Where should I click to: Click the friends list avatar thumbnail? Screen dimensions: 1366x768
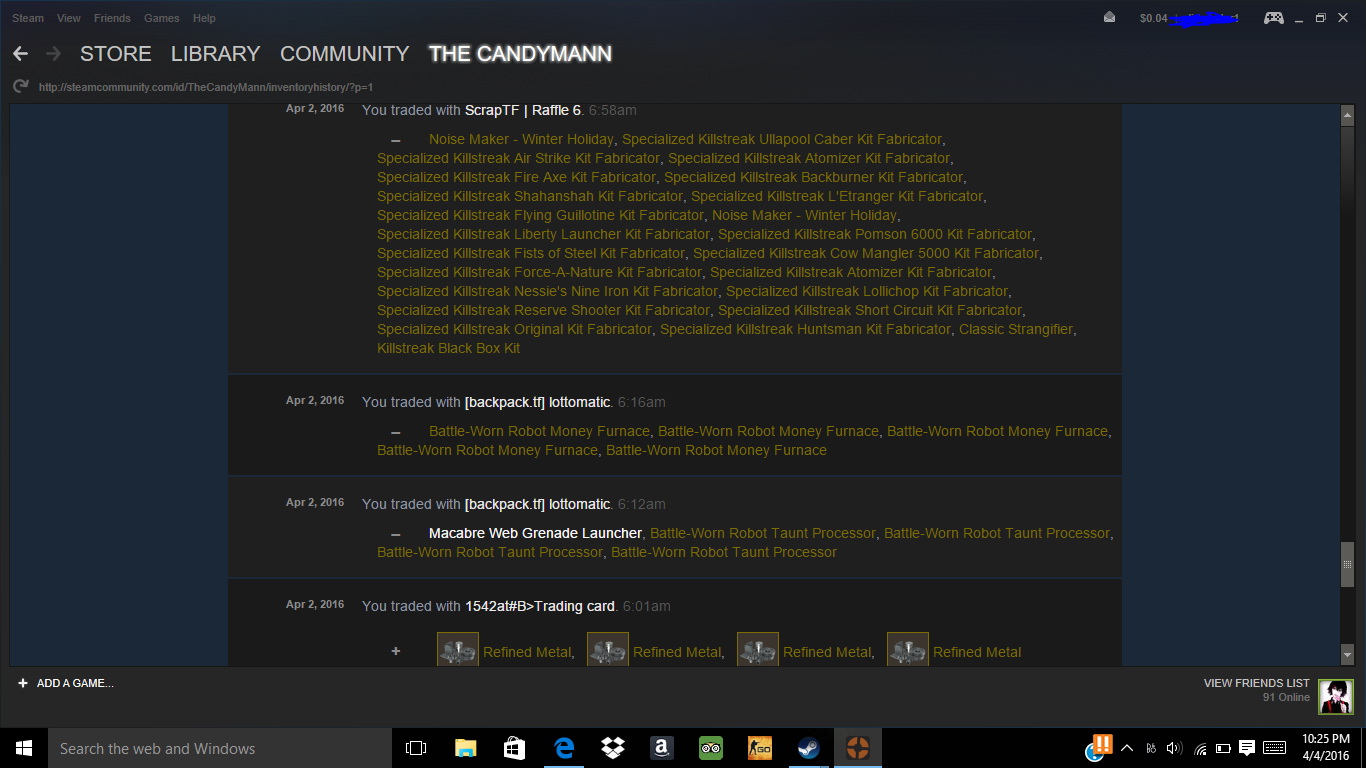1335,696
